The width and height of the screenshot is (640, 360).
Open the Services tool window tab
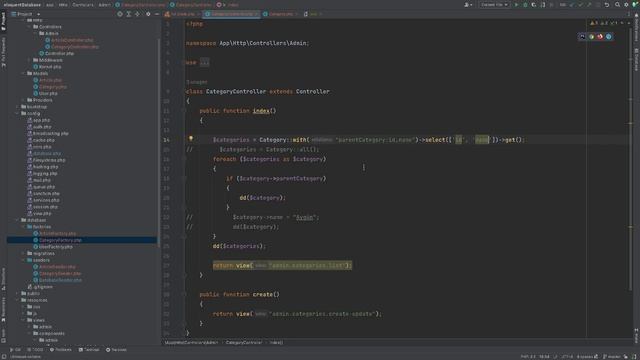pos(116,350)
